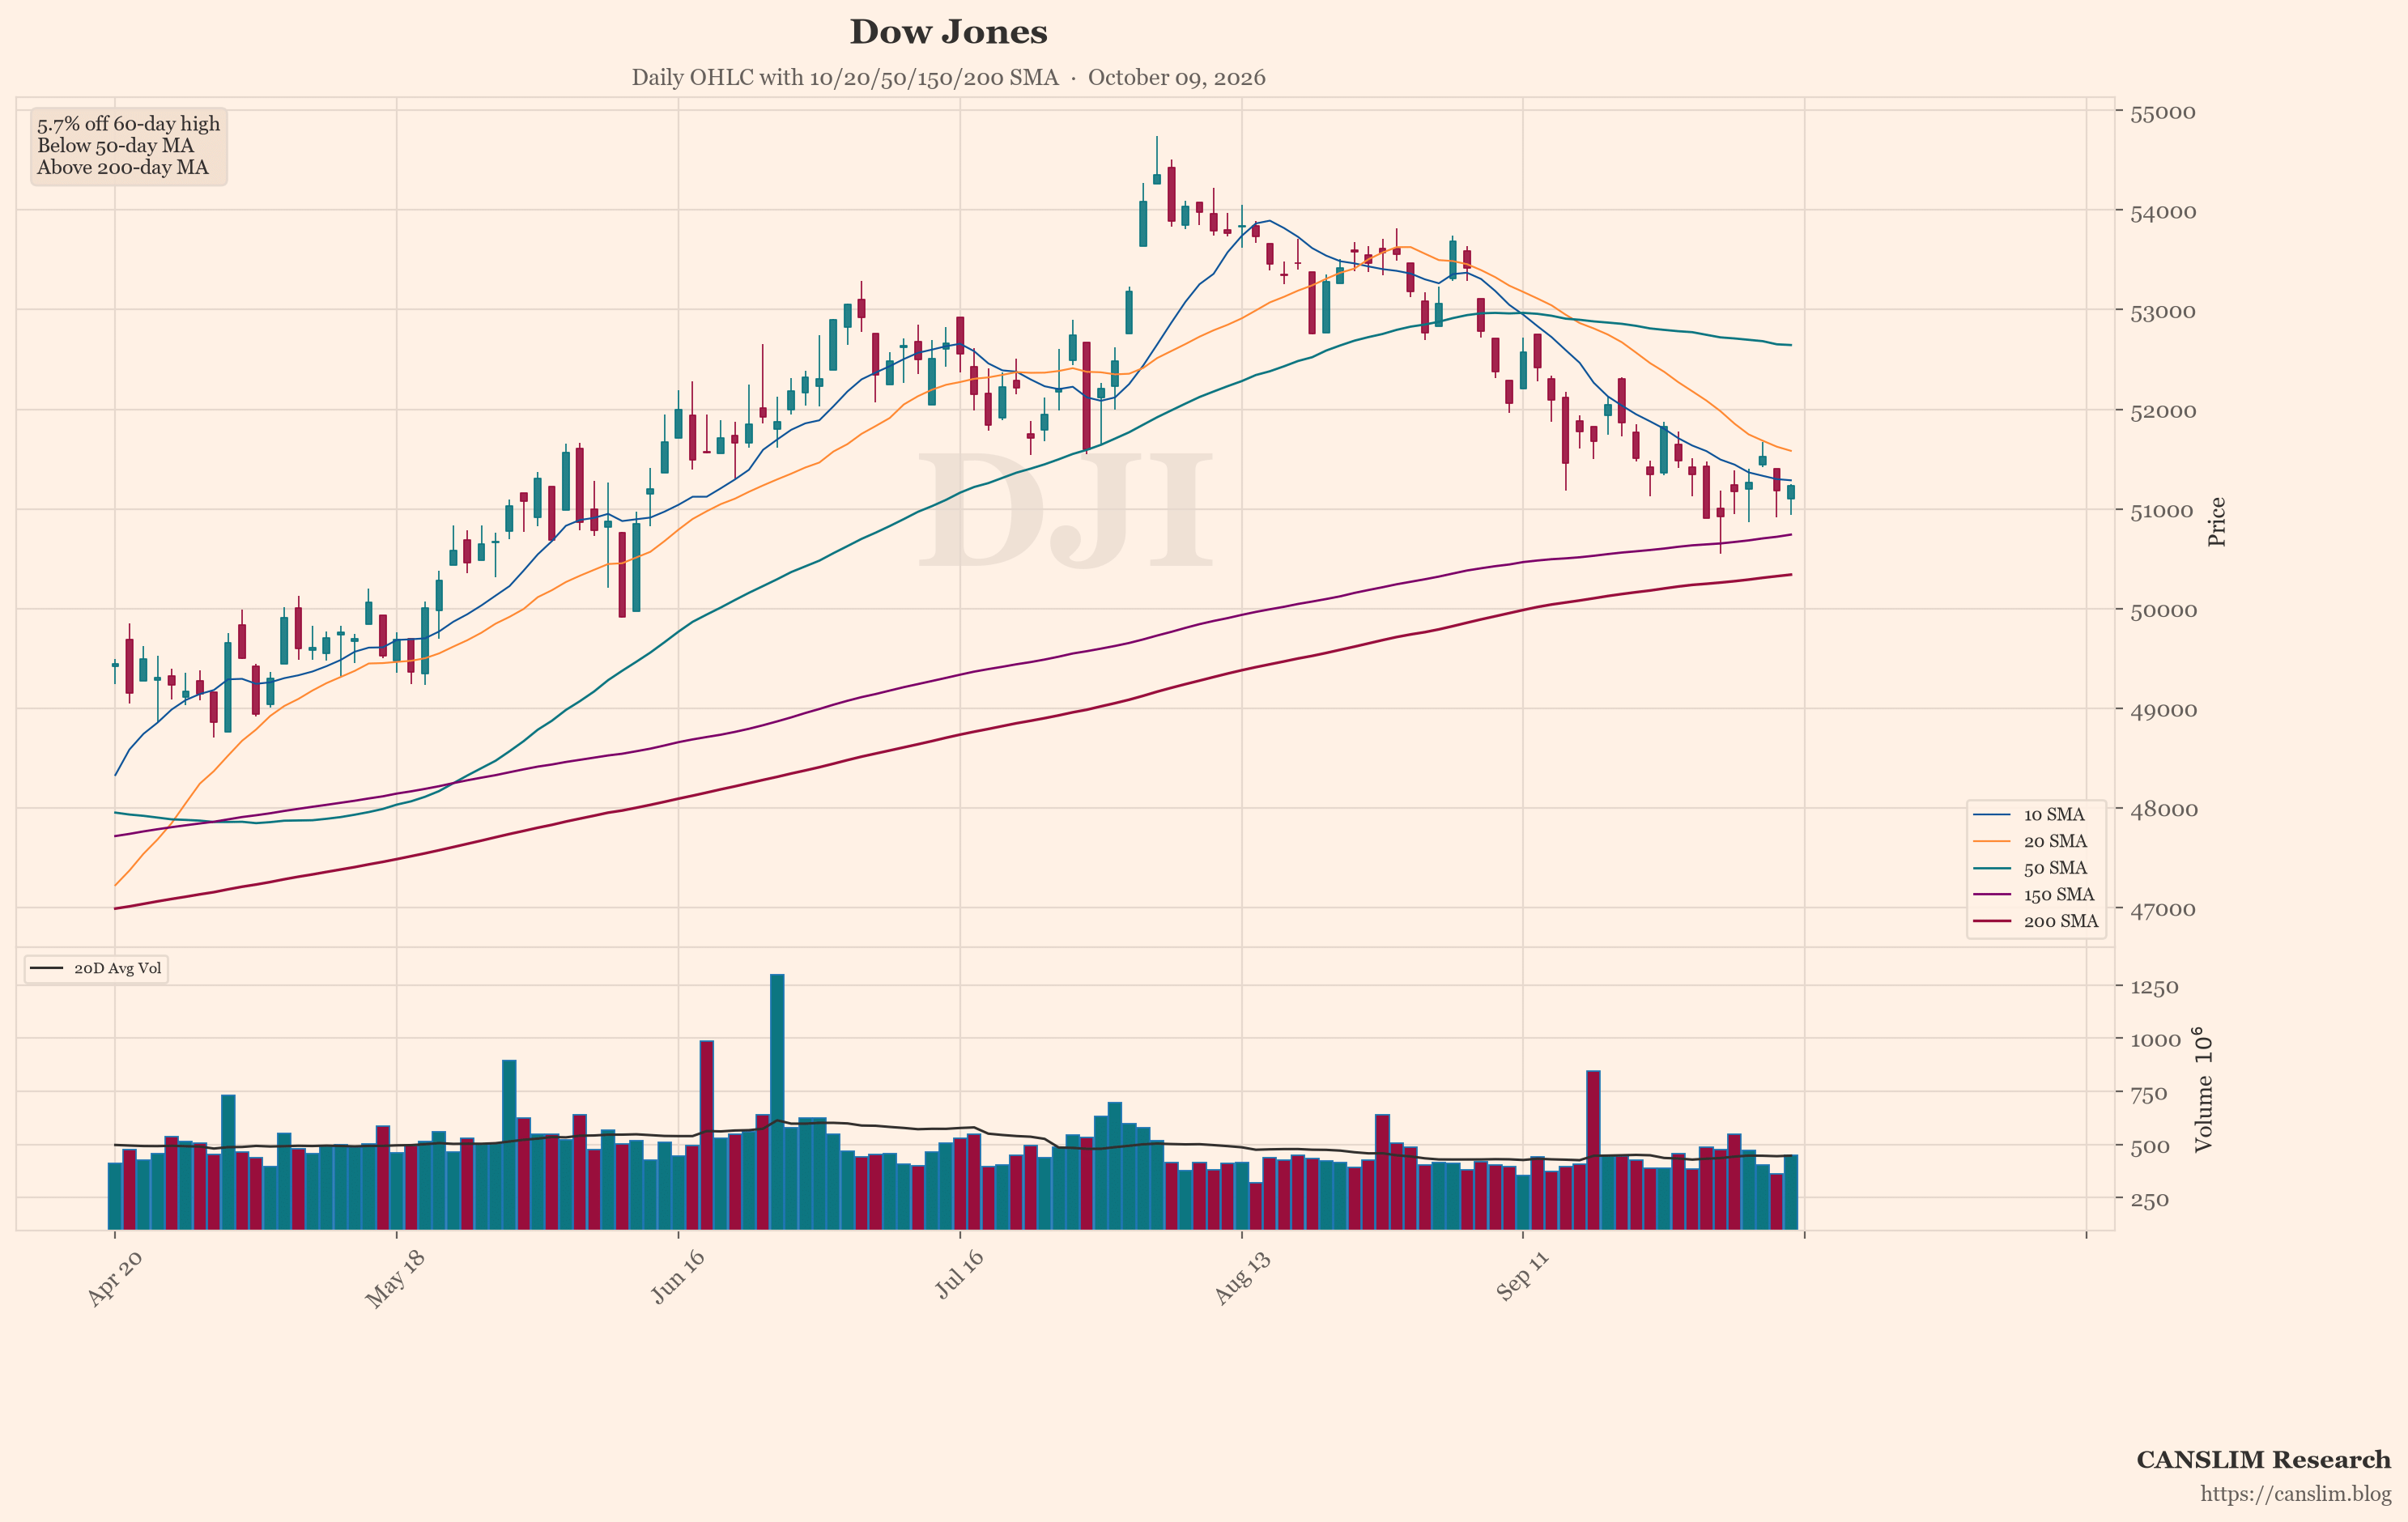
Task: Click the Sep 11 date axis label
Action: (x=1522, y=1275)
